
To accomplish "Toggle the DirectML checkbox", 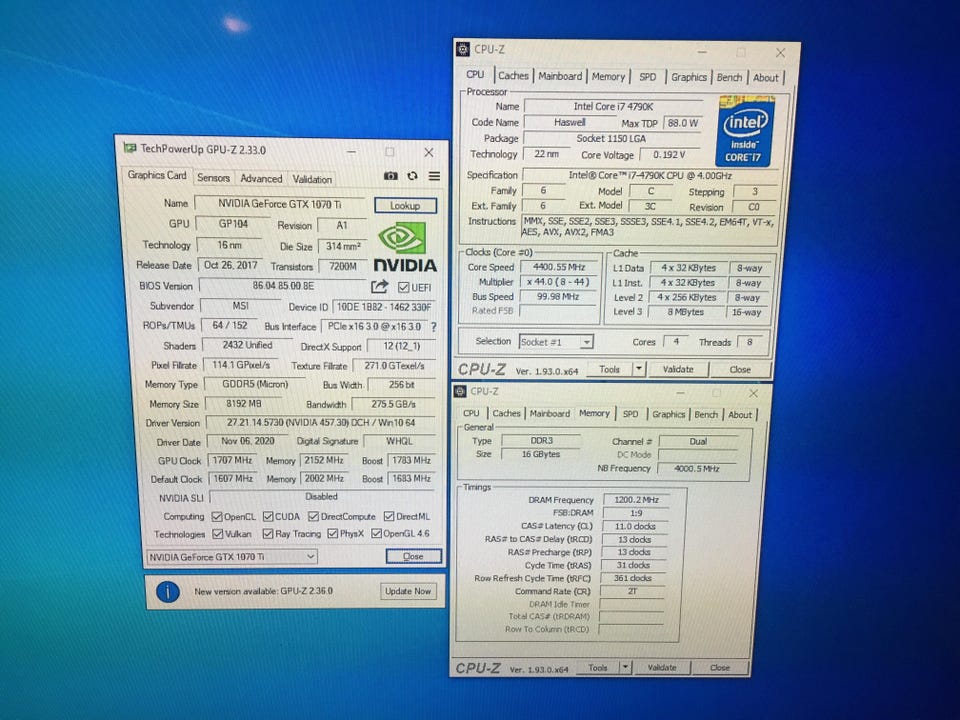I will pyautogui.click(x=389, y=517).
